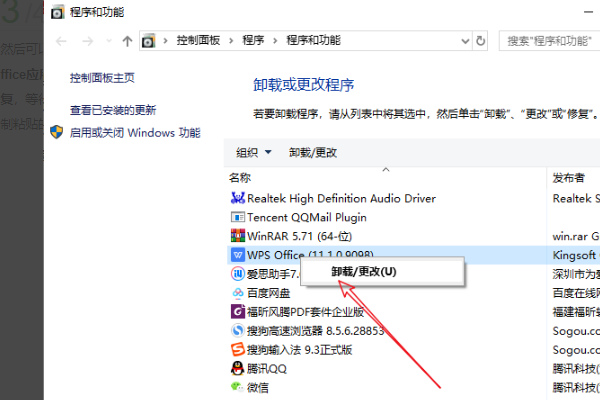The width and height of the screenshot is (600, 400).
Task: Select the Realtek audio driver icon
Action: (x=238, y=198)
